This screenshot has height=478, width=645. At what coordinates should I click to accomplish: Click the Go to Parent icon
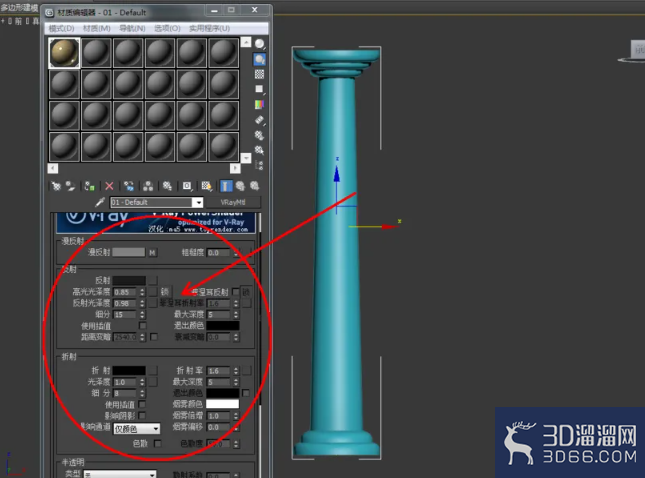(x=240, y=186)
